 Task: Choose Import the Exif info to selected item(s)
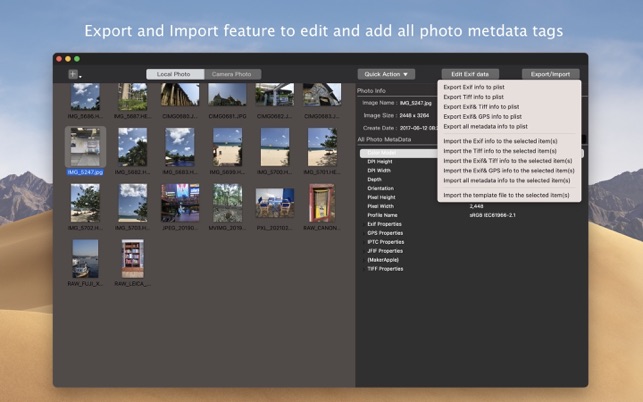[x=500, y=141]
